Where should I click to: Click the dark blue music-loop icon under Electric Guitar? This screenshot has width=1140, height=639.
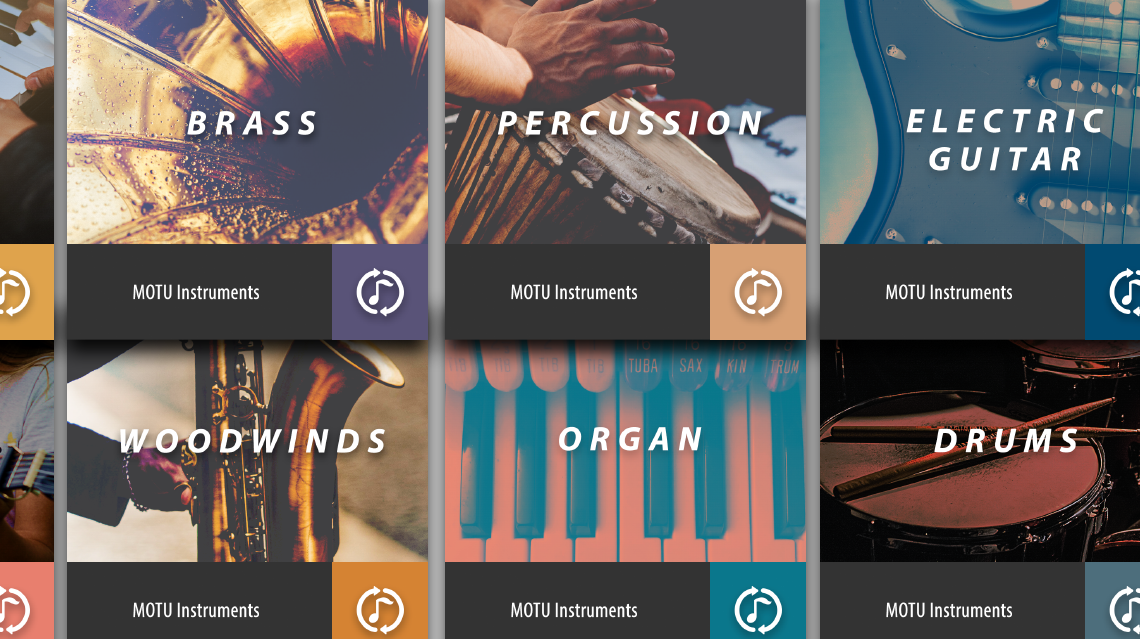pyautogui.click(x=1112, y=292)
